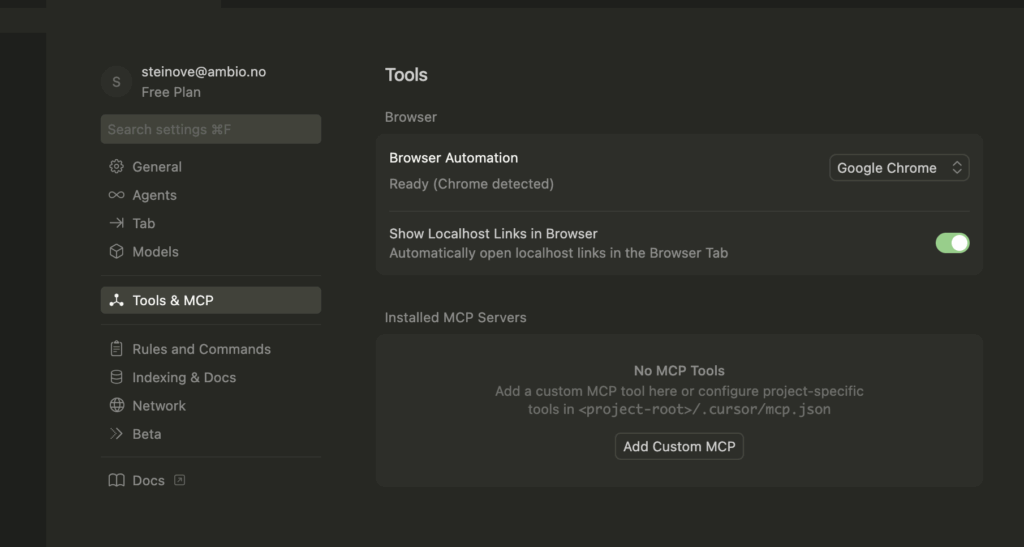Screen dimensions: 1024x547
Task: Click the user avatar with letter S
Action: click(x=116, y=82)
